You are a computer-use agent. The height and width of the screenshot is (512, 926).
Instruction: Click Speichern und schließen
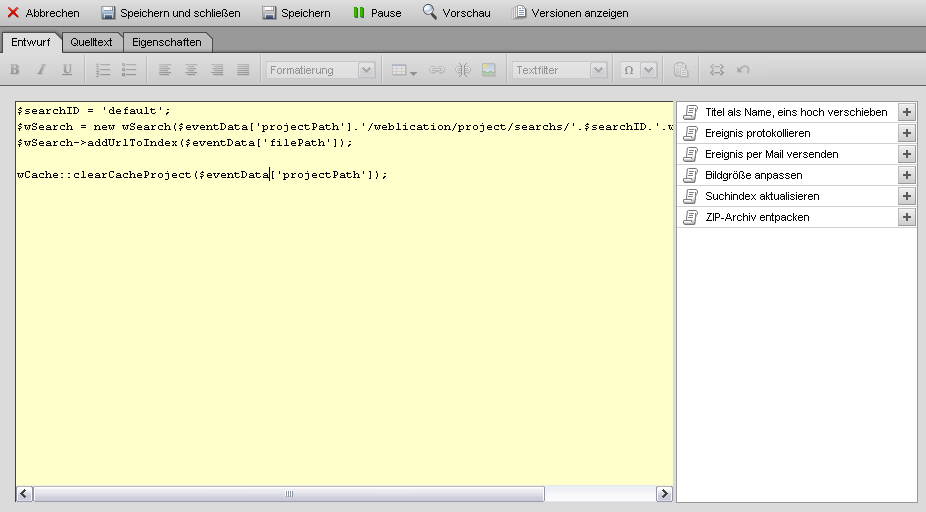point(171,12)
